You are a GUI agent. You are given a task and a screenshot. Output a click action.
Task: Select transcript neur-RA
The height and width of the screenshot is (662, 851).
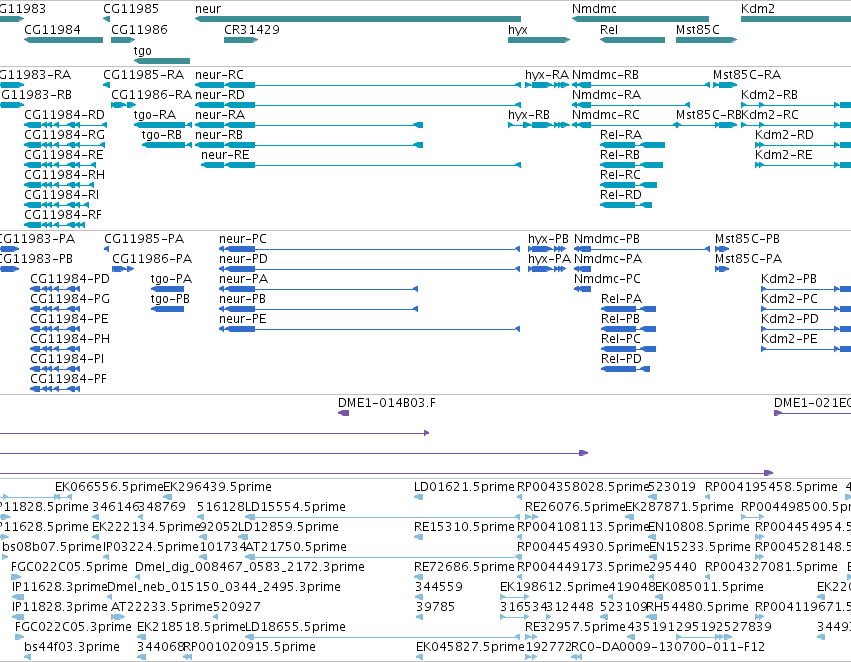(309, 125)
